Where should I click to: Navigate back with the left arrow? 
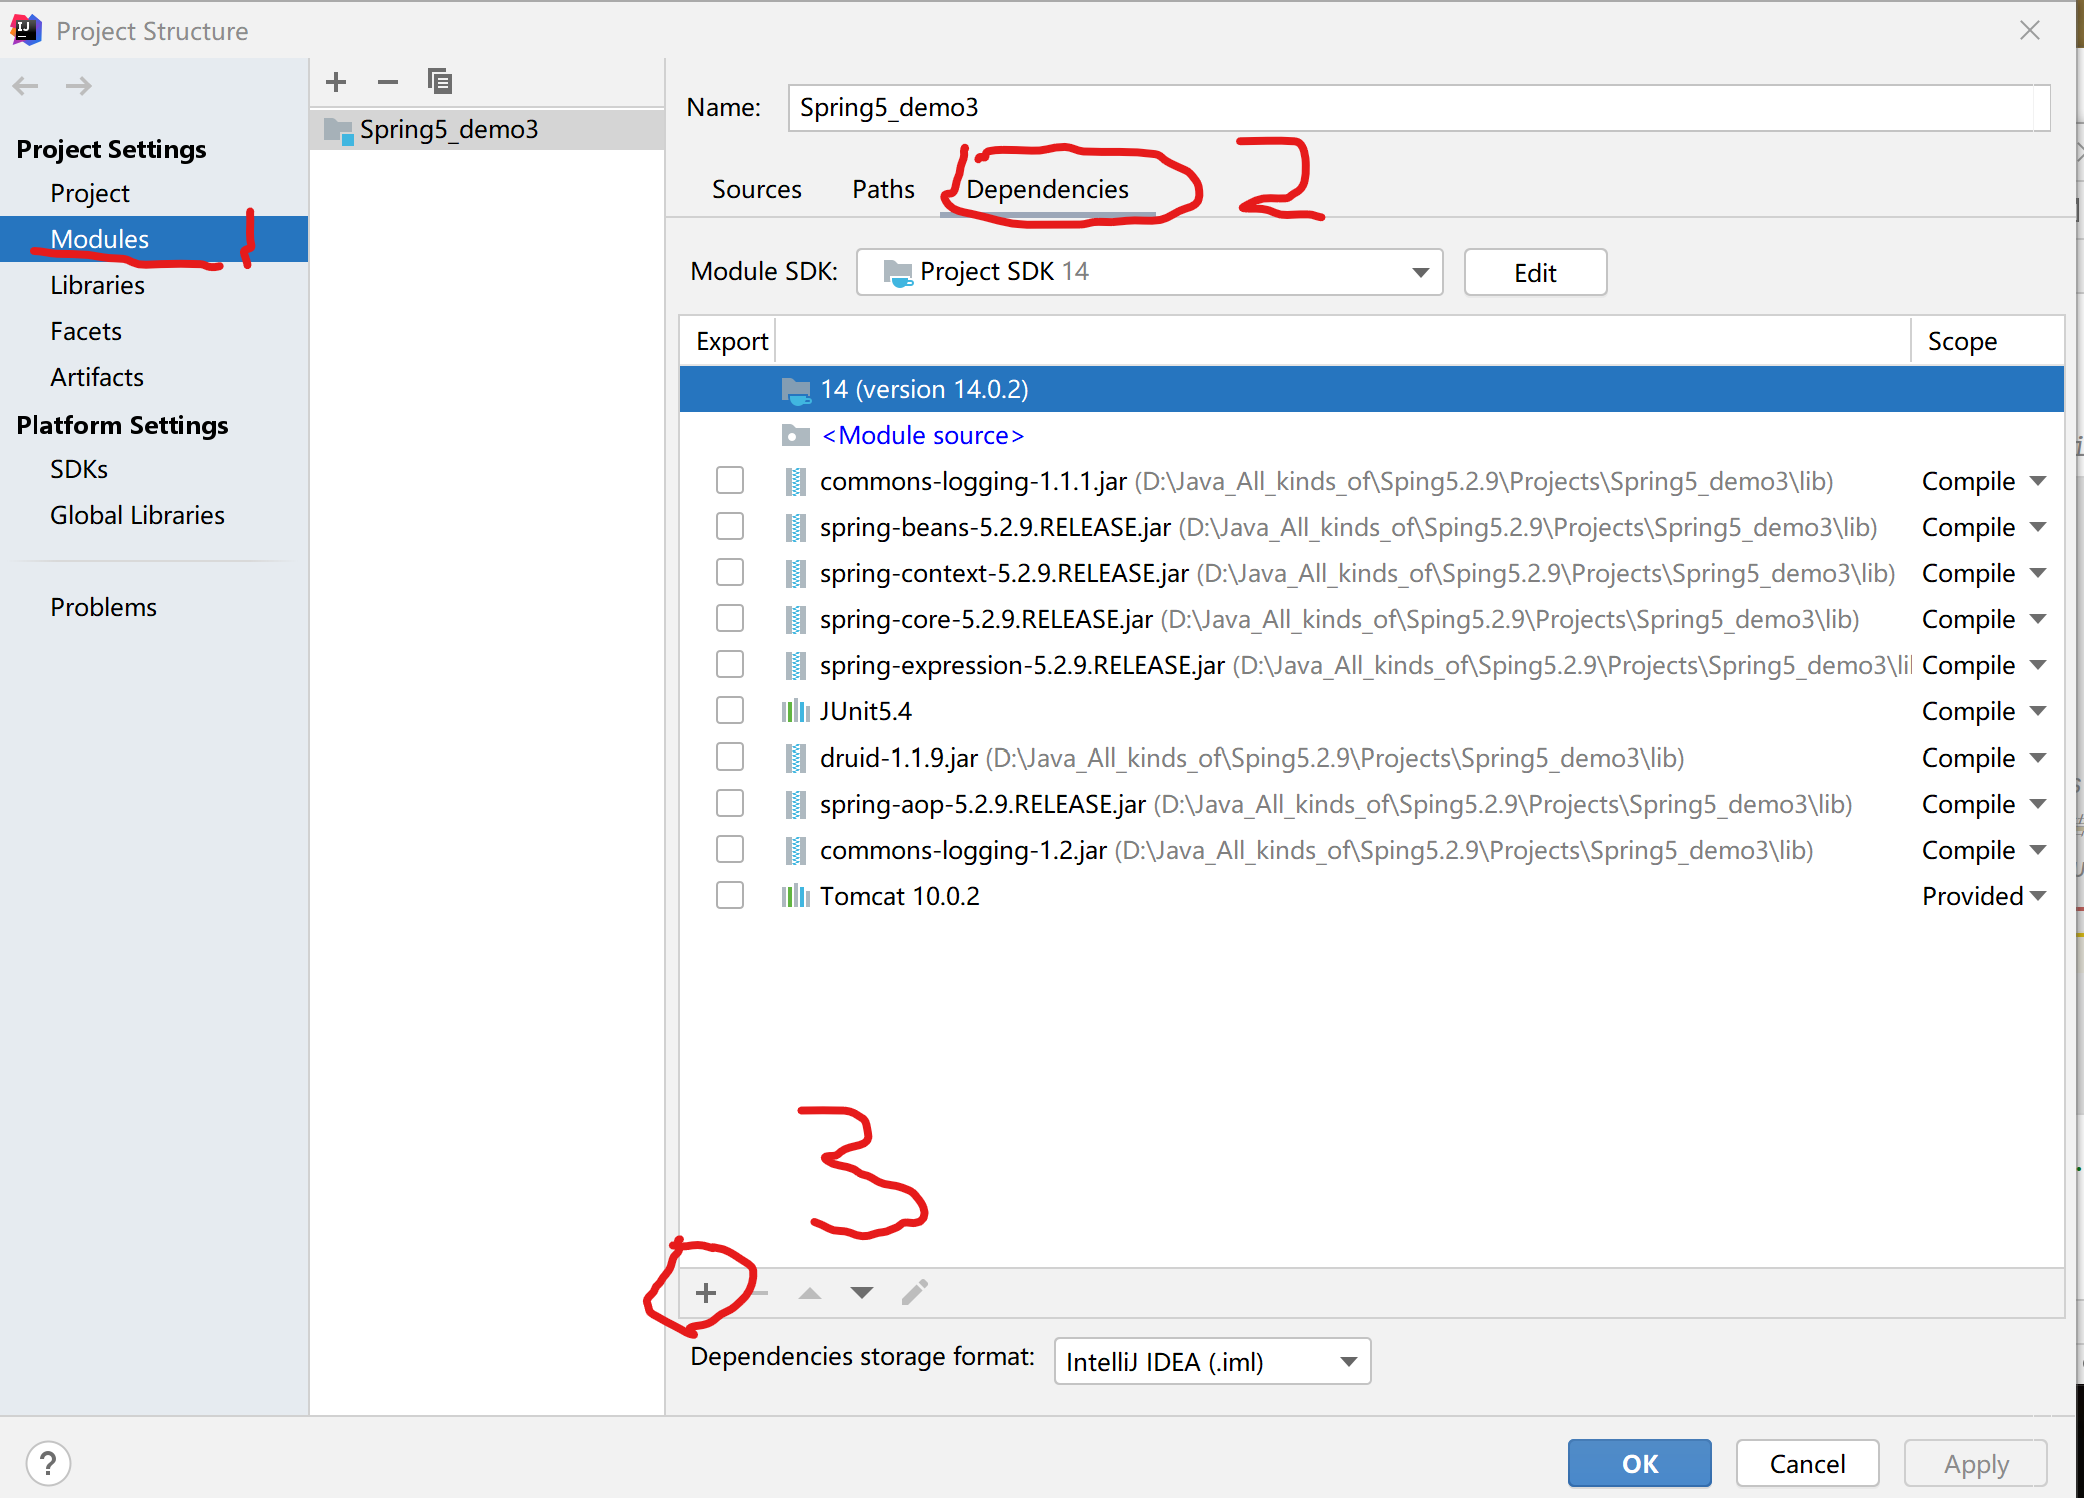pyautogui.click(x=26, y=86)
